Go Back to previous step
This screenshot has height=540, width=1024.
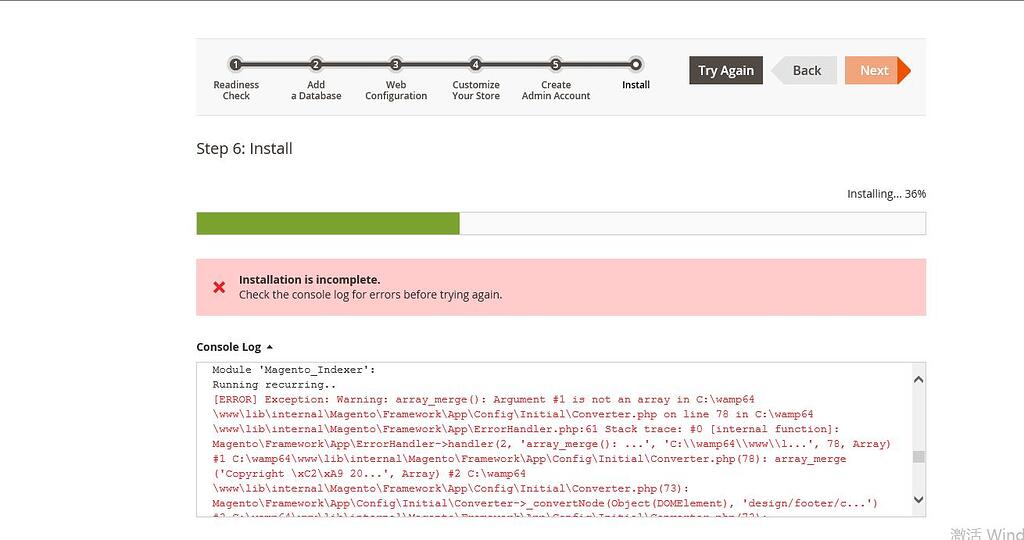(804, 71)
